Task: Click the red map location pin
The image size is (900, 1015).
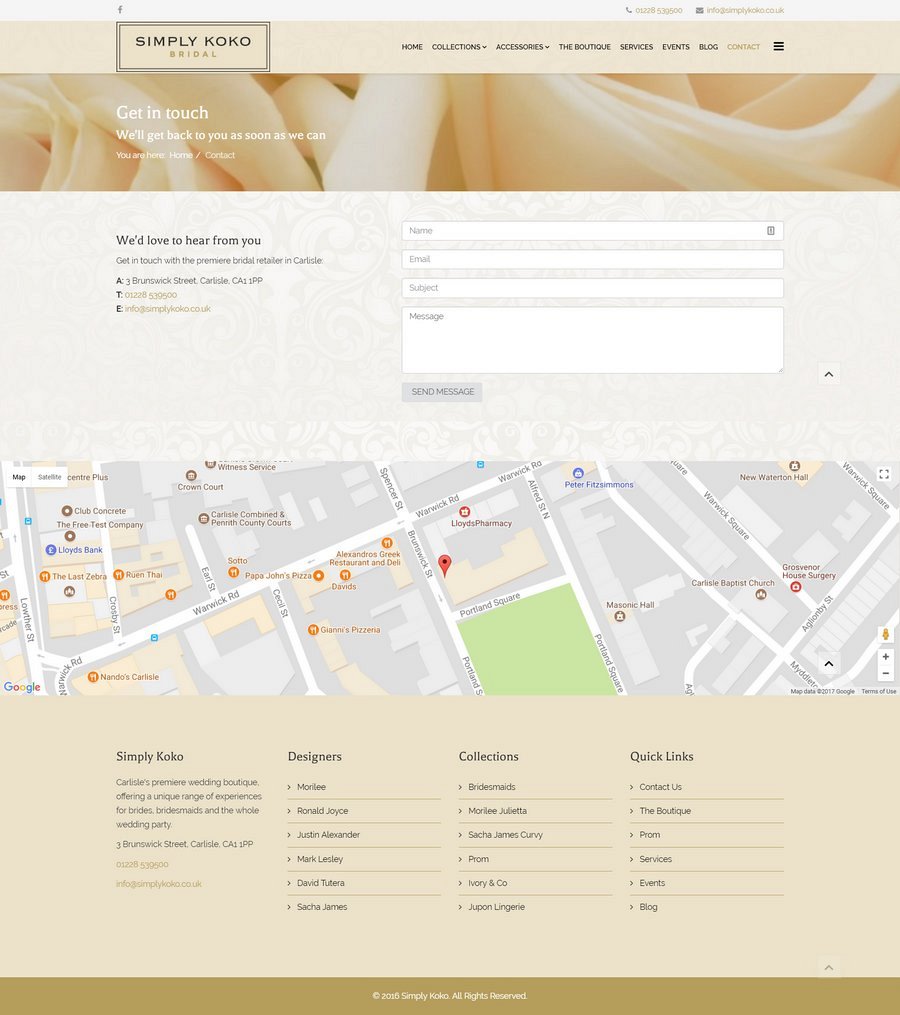Action: coord(445,565)
